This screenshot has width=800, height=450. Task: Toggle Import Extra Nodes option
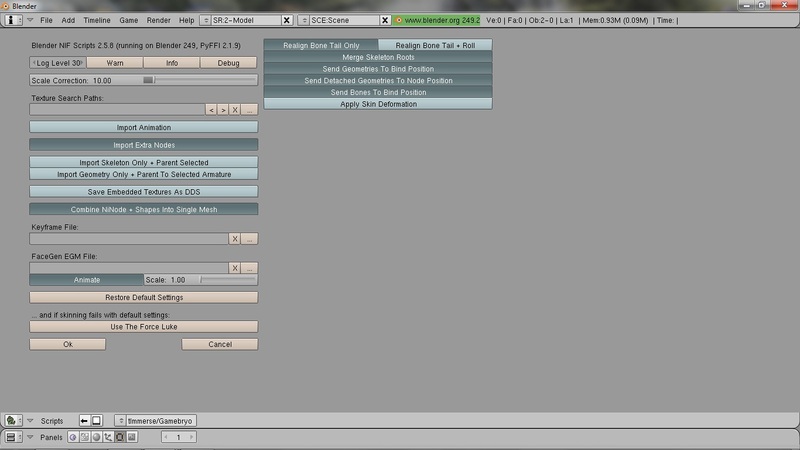click(144, 145)
